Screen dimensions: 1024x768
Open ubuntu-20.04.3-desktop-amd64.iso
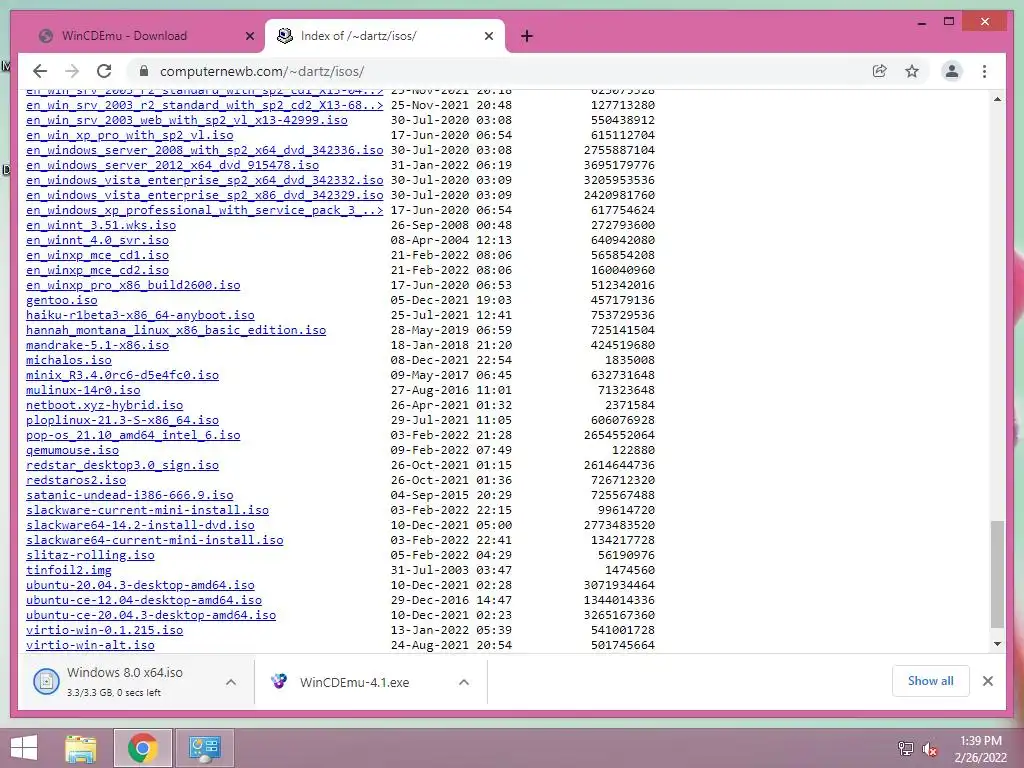(x=140, y=586)
